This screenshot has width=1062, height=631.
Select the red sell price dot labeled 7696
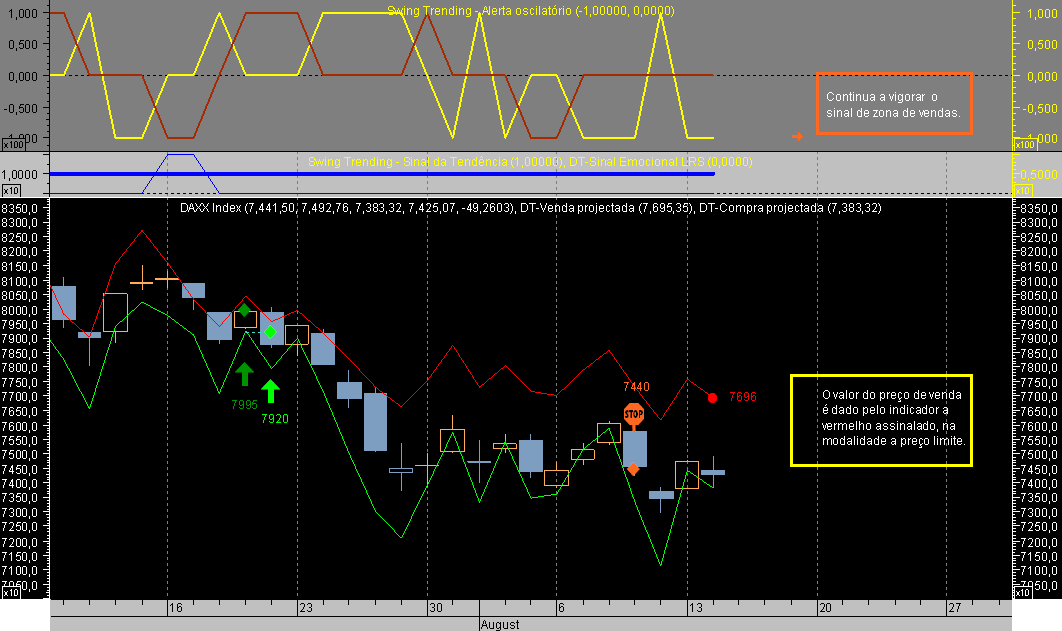[712, 398]
